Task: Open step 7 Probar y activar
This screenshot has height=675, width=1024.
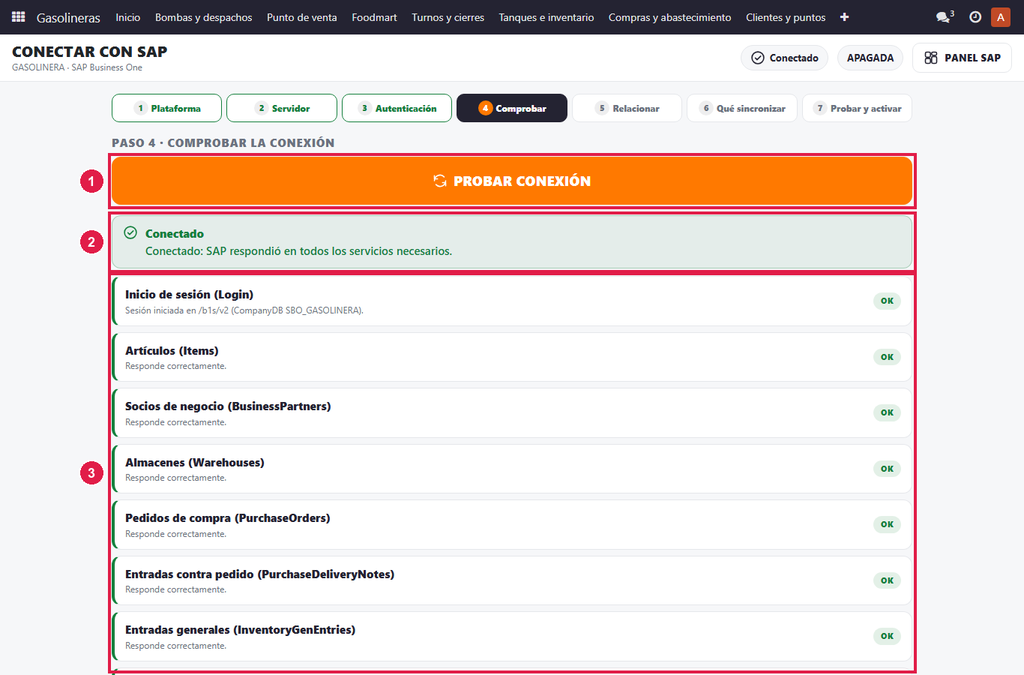Action: pos(857,108)
